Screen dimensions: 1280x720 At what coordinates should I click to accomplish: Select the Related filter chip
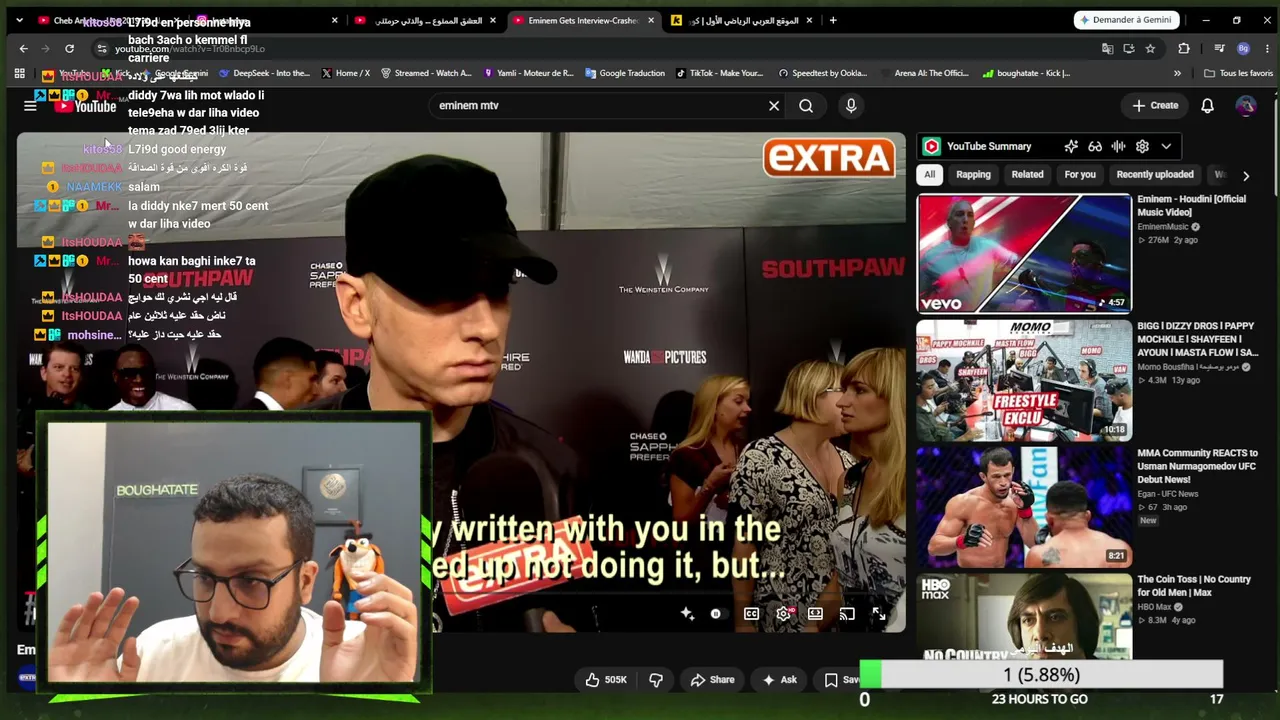coord(1027,174)
